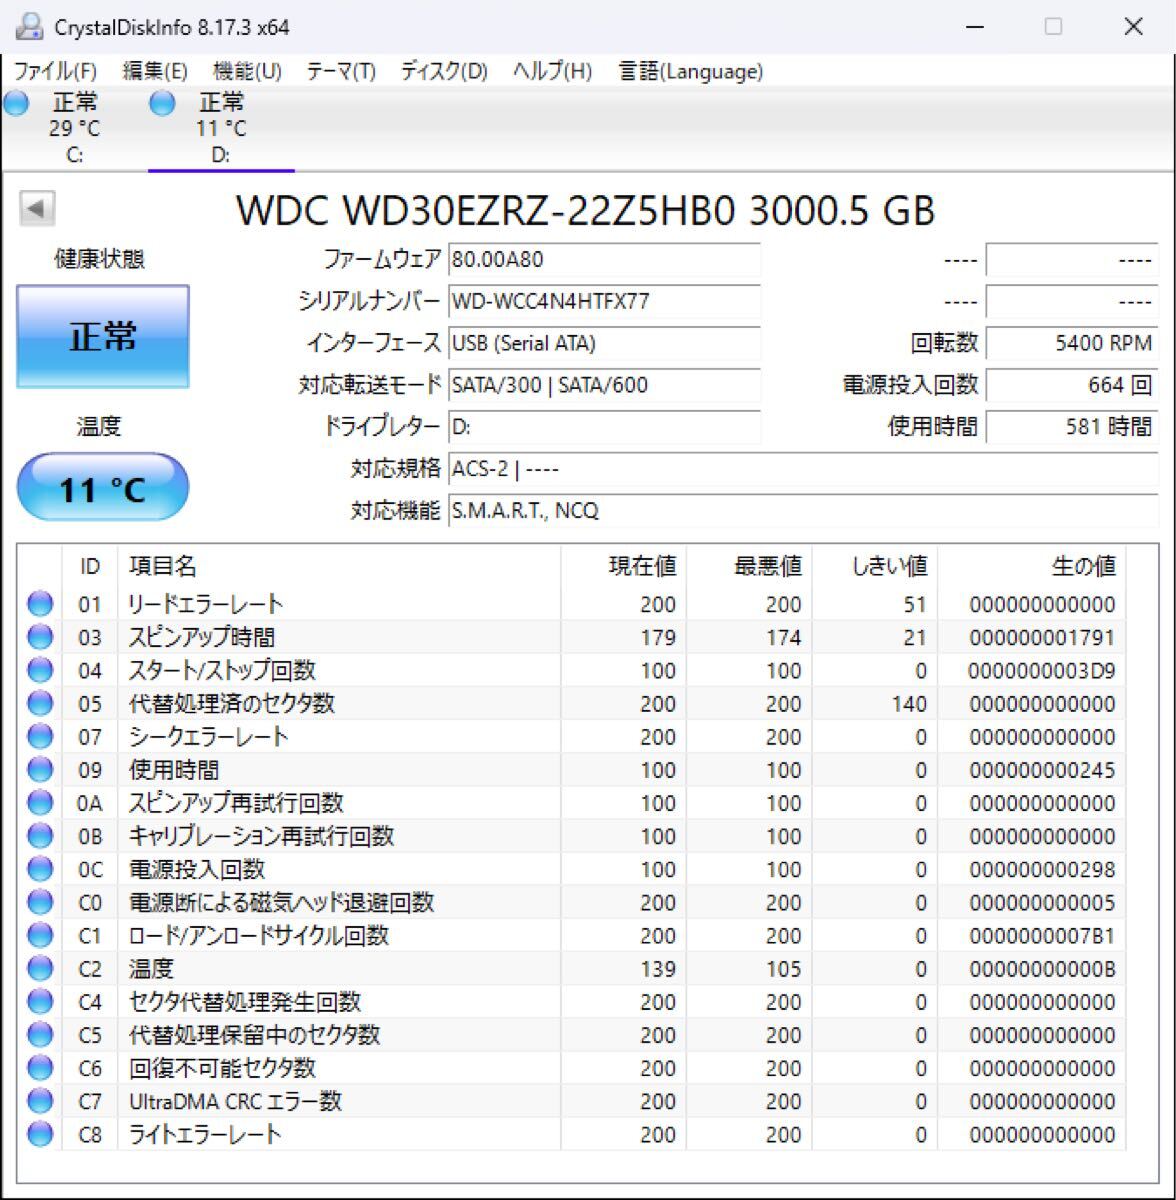Switch to the C: disk tab
1176x1200 pixels.
74,128
